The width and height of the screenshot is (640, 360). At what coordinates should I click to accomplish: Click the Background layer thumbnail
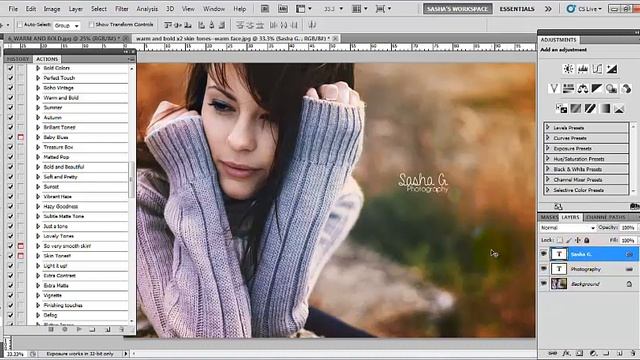(559, 284)
